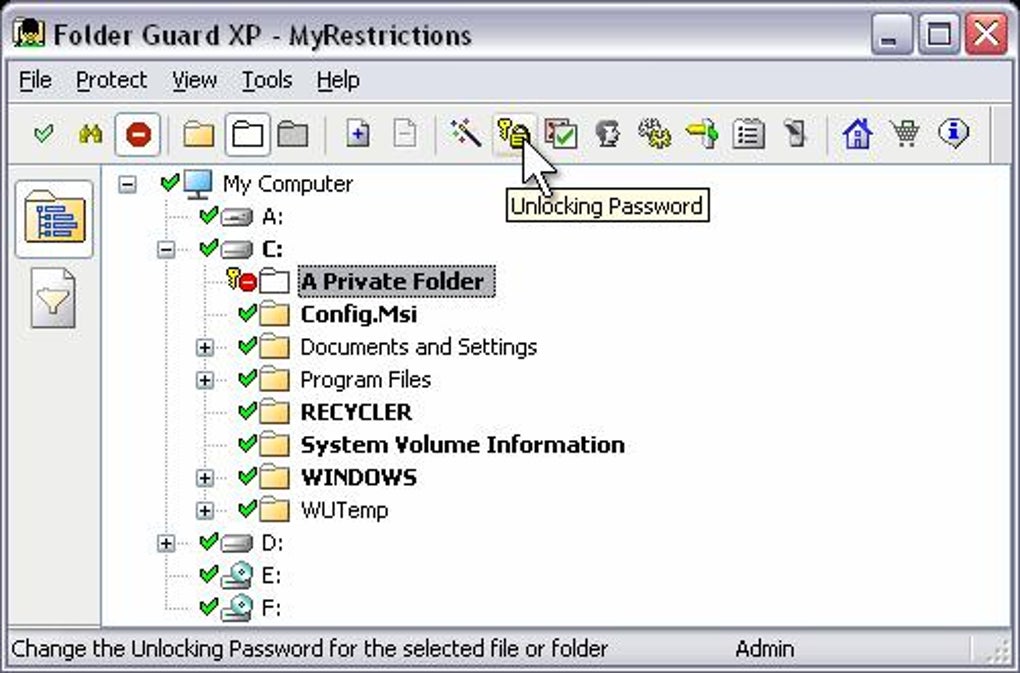Screen dimensions: 1020x673
Task: Open the Protect menu
Action: pyautogui.click(x=111, y=81)
